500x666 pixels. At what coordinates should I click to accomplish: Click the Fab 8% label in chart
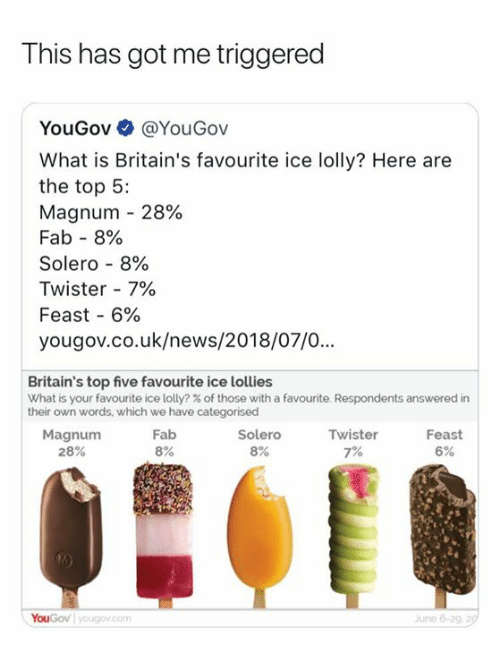pos(164,443)
